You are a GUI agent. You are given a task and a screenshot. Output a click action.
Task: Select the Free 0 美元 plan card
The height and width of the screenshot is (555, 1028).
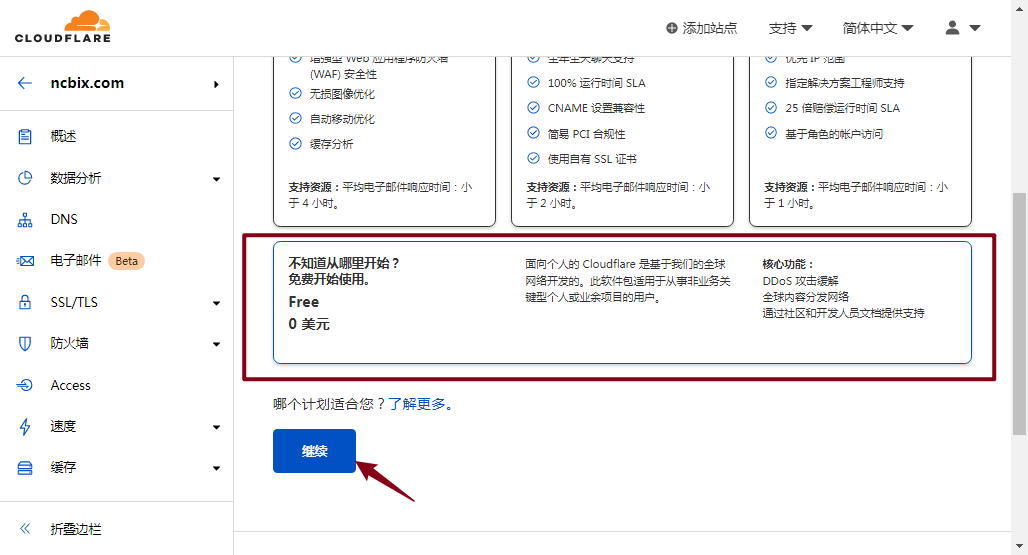point(622,302)
